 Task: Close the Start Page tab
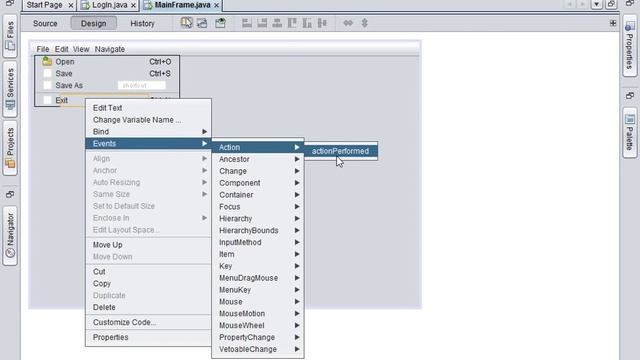point(71,5)
